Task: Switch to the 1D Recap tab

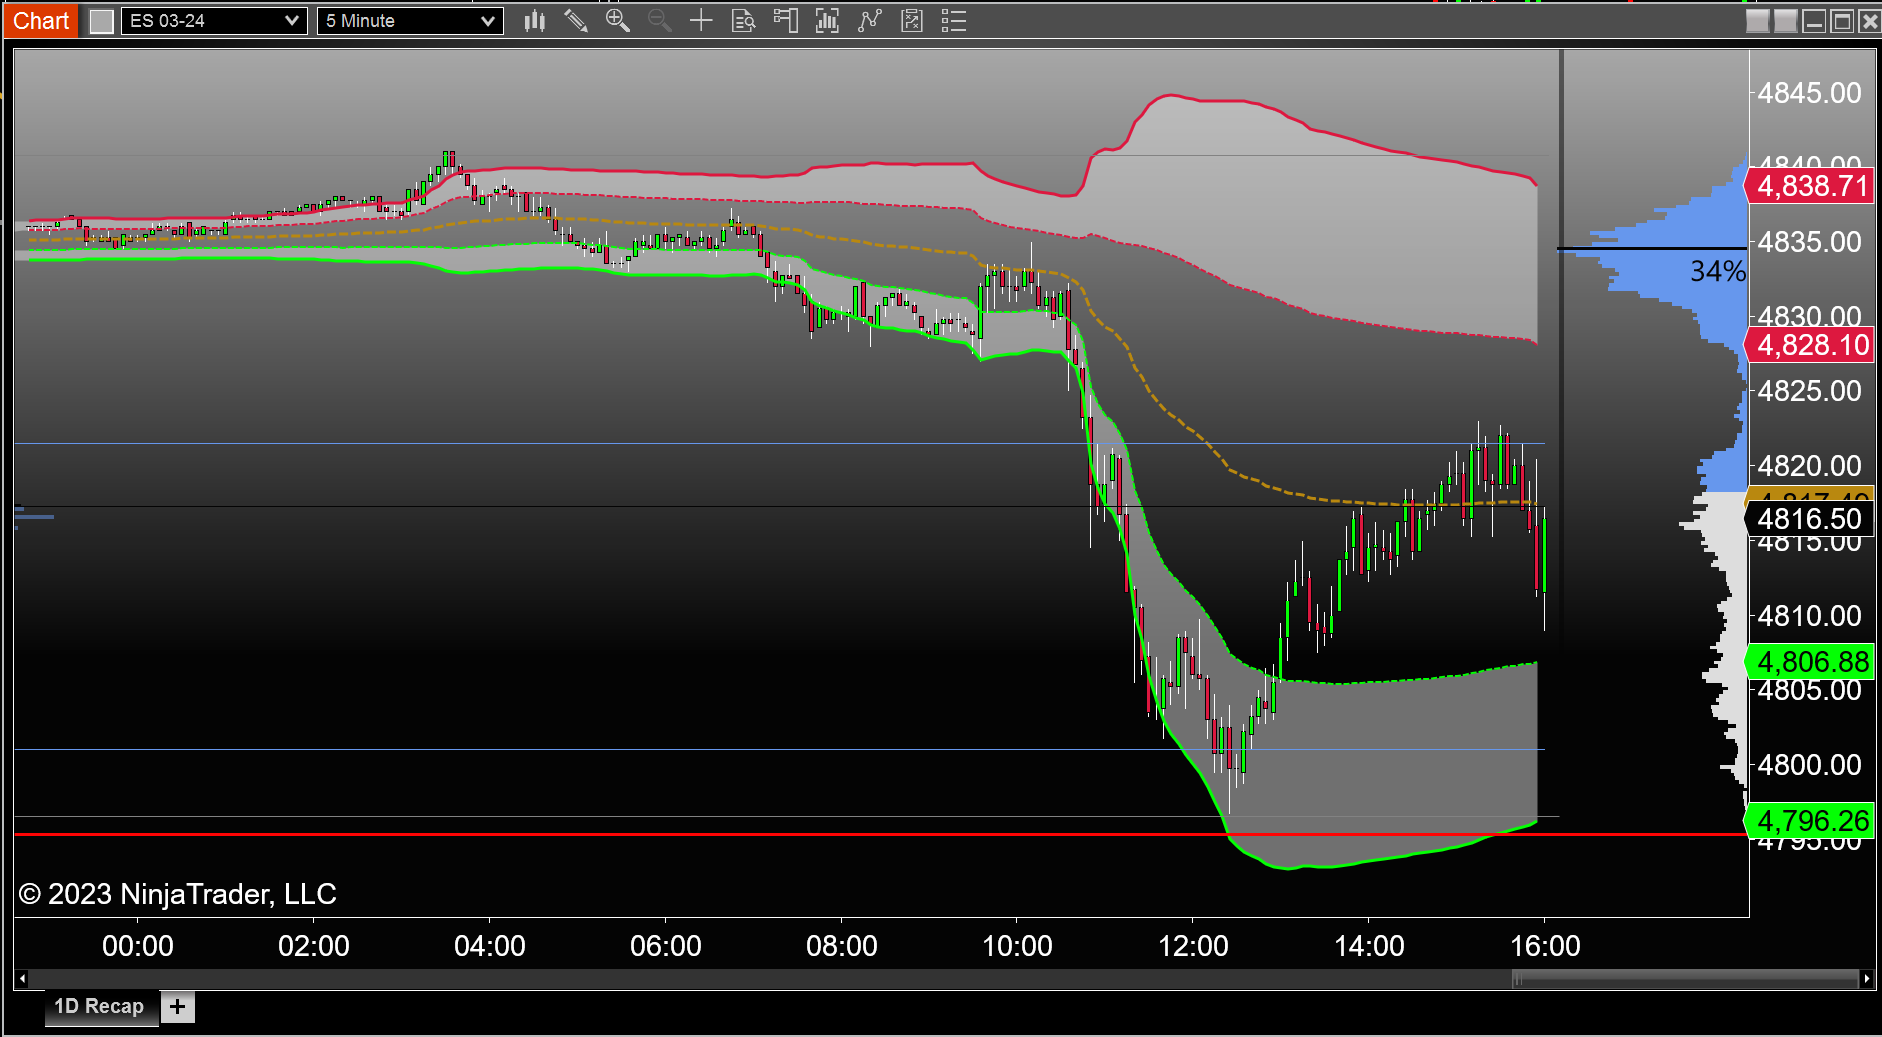Action: (99, 1006)
